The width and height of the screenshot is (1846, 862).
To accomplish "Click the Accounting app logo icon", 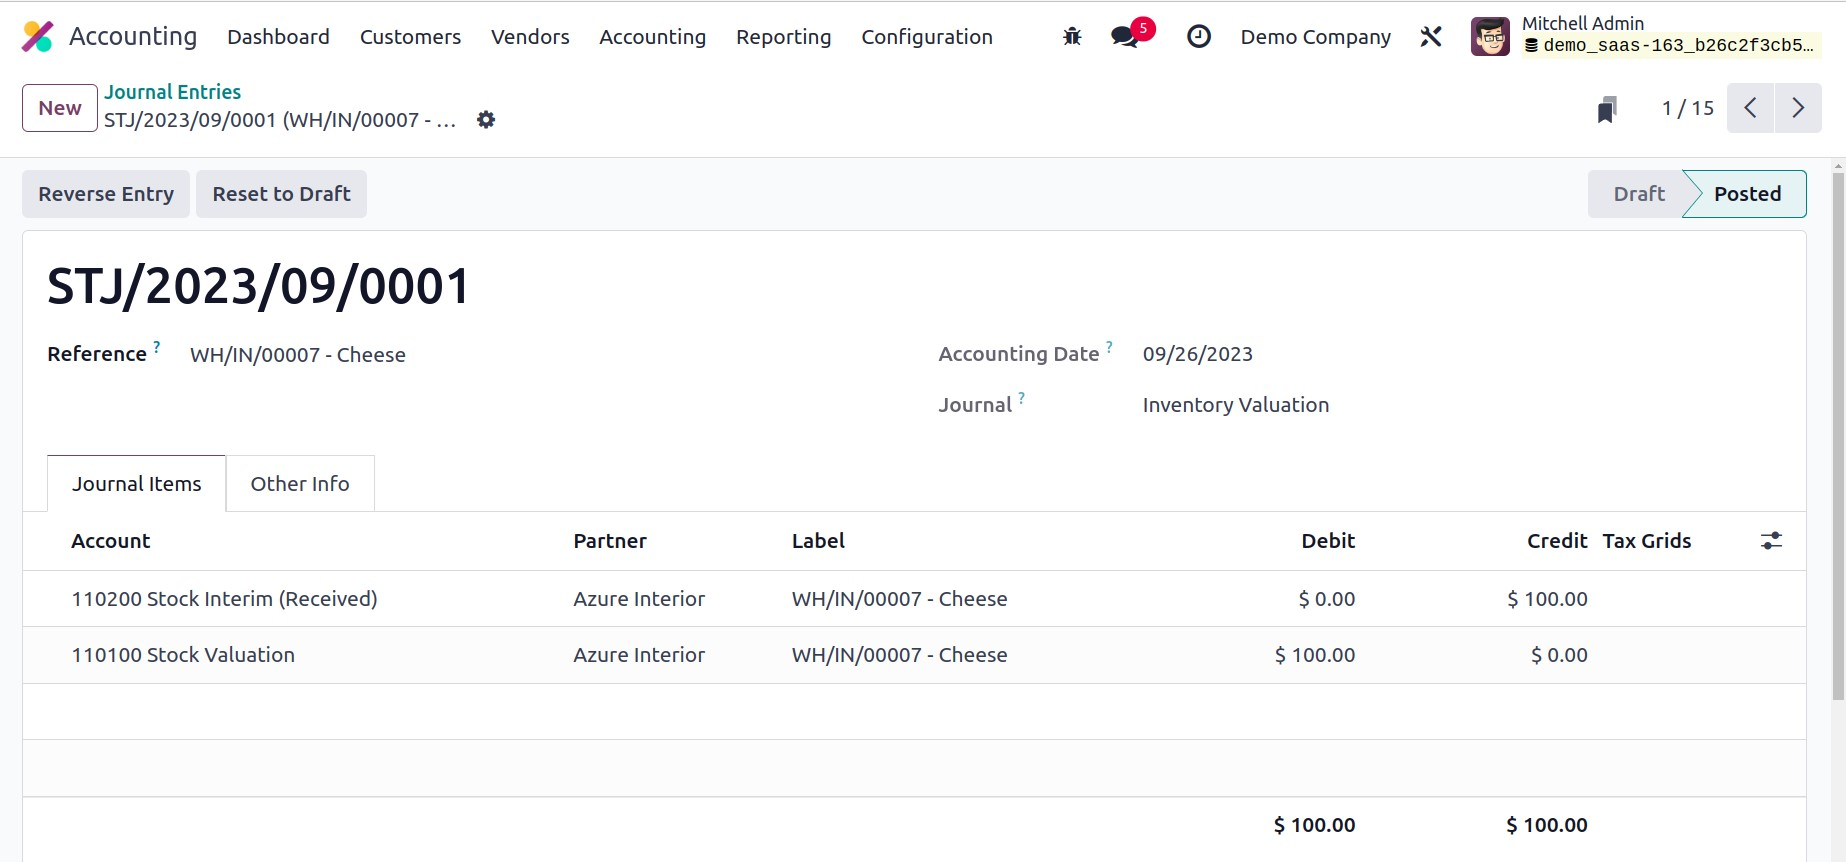I will (38, 37).
